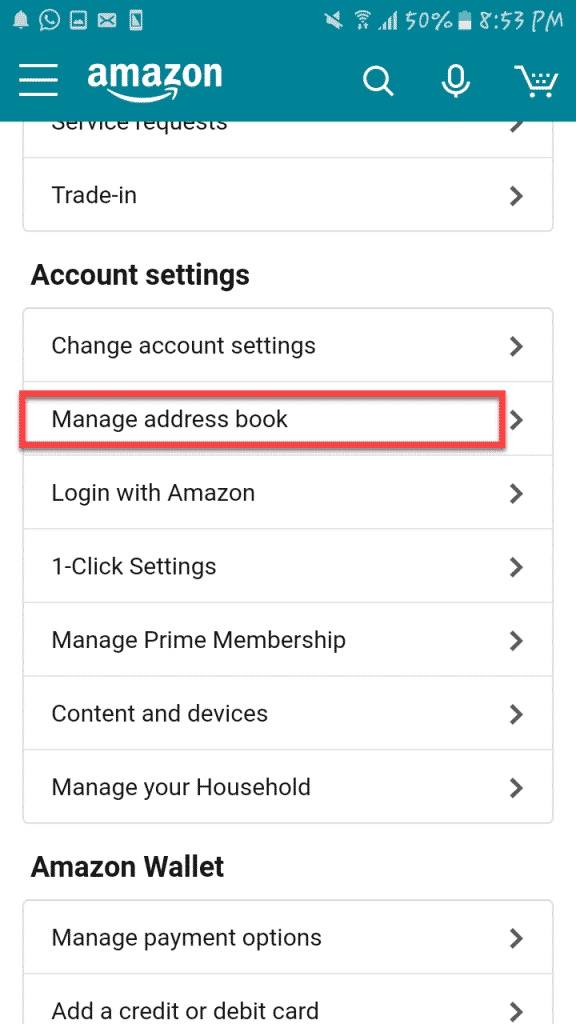Open the shopping cart icon
This screenshot has width=576, height=1024.
click(x=537, y=81)
